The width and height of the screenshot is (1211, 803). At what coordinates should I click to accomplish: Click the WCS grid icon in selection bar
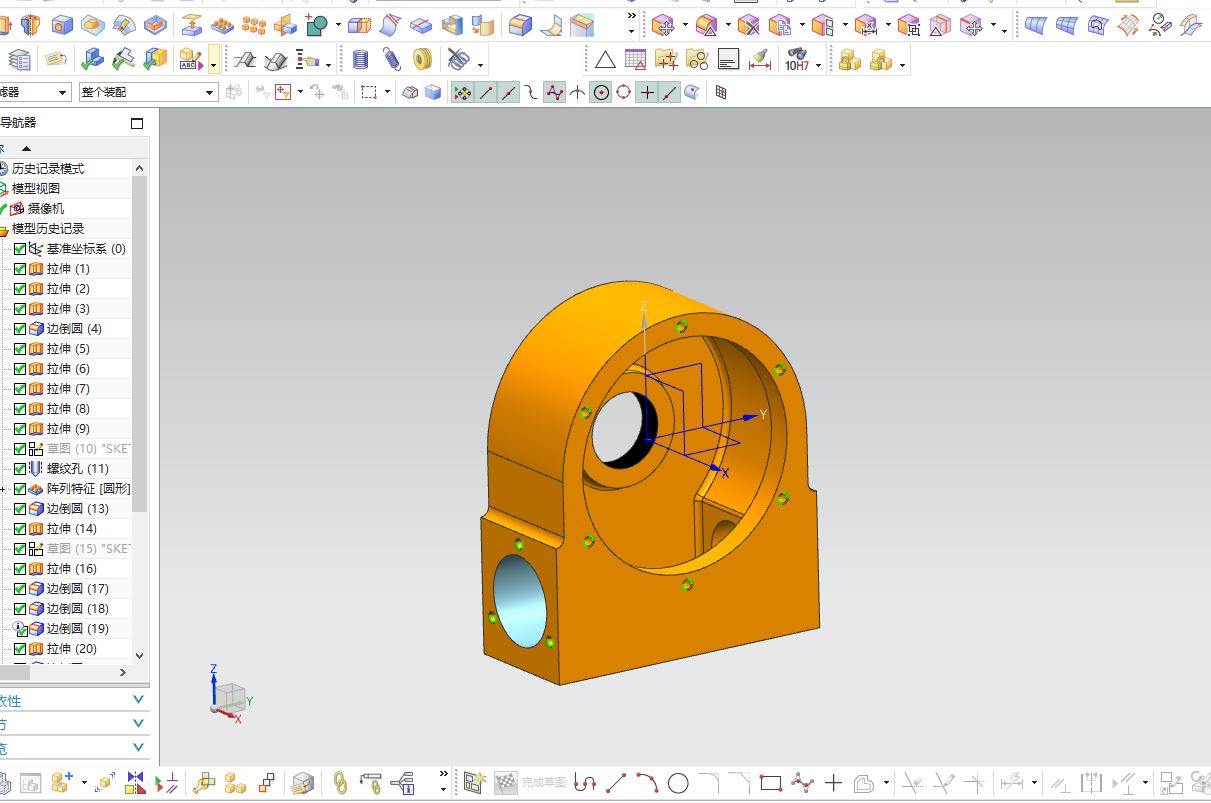point(721,92)
